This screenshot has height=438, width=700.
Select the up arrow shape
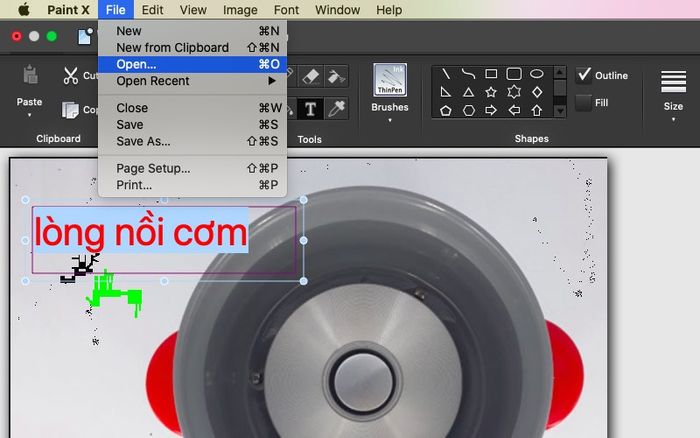click(537, 110)
